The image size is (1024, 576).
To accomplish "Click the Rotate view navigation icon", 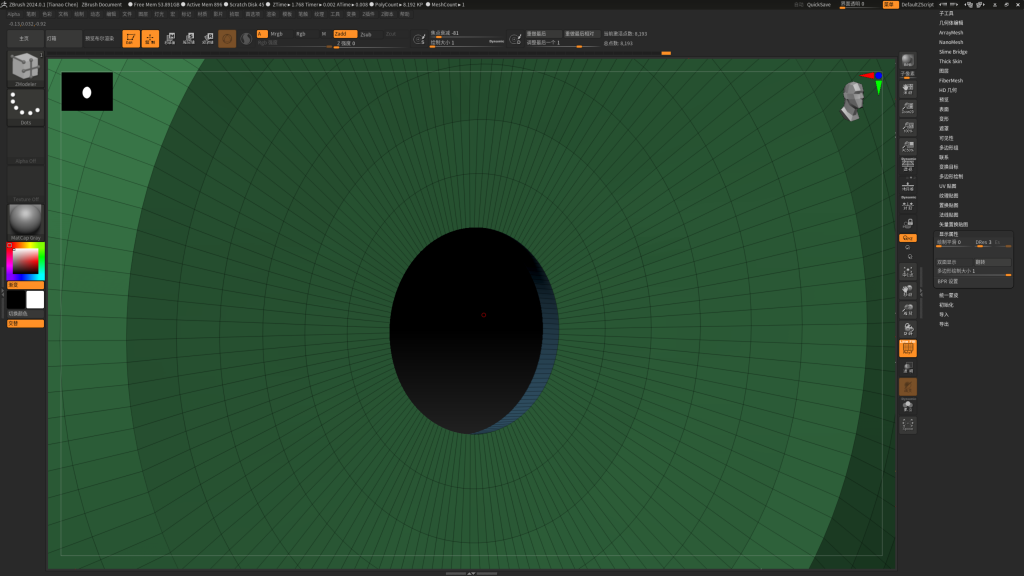I will tap(908, 329).
